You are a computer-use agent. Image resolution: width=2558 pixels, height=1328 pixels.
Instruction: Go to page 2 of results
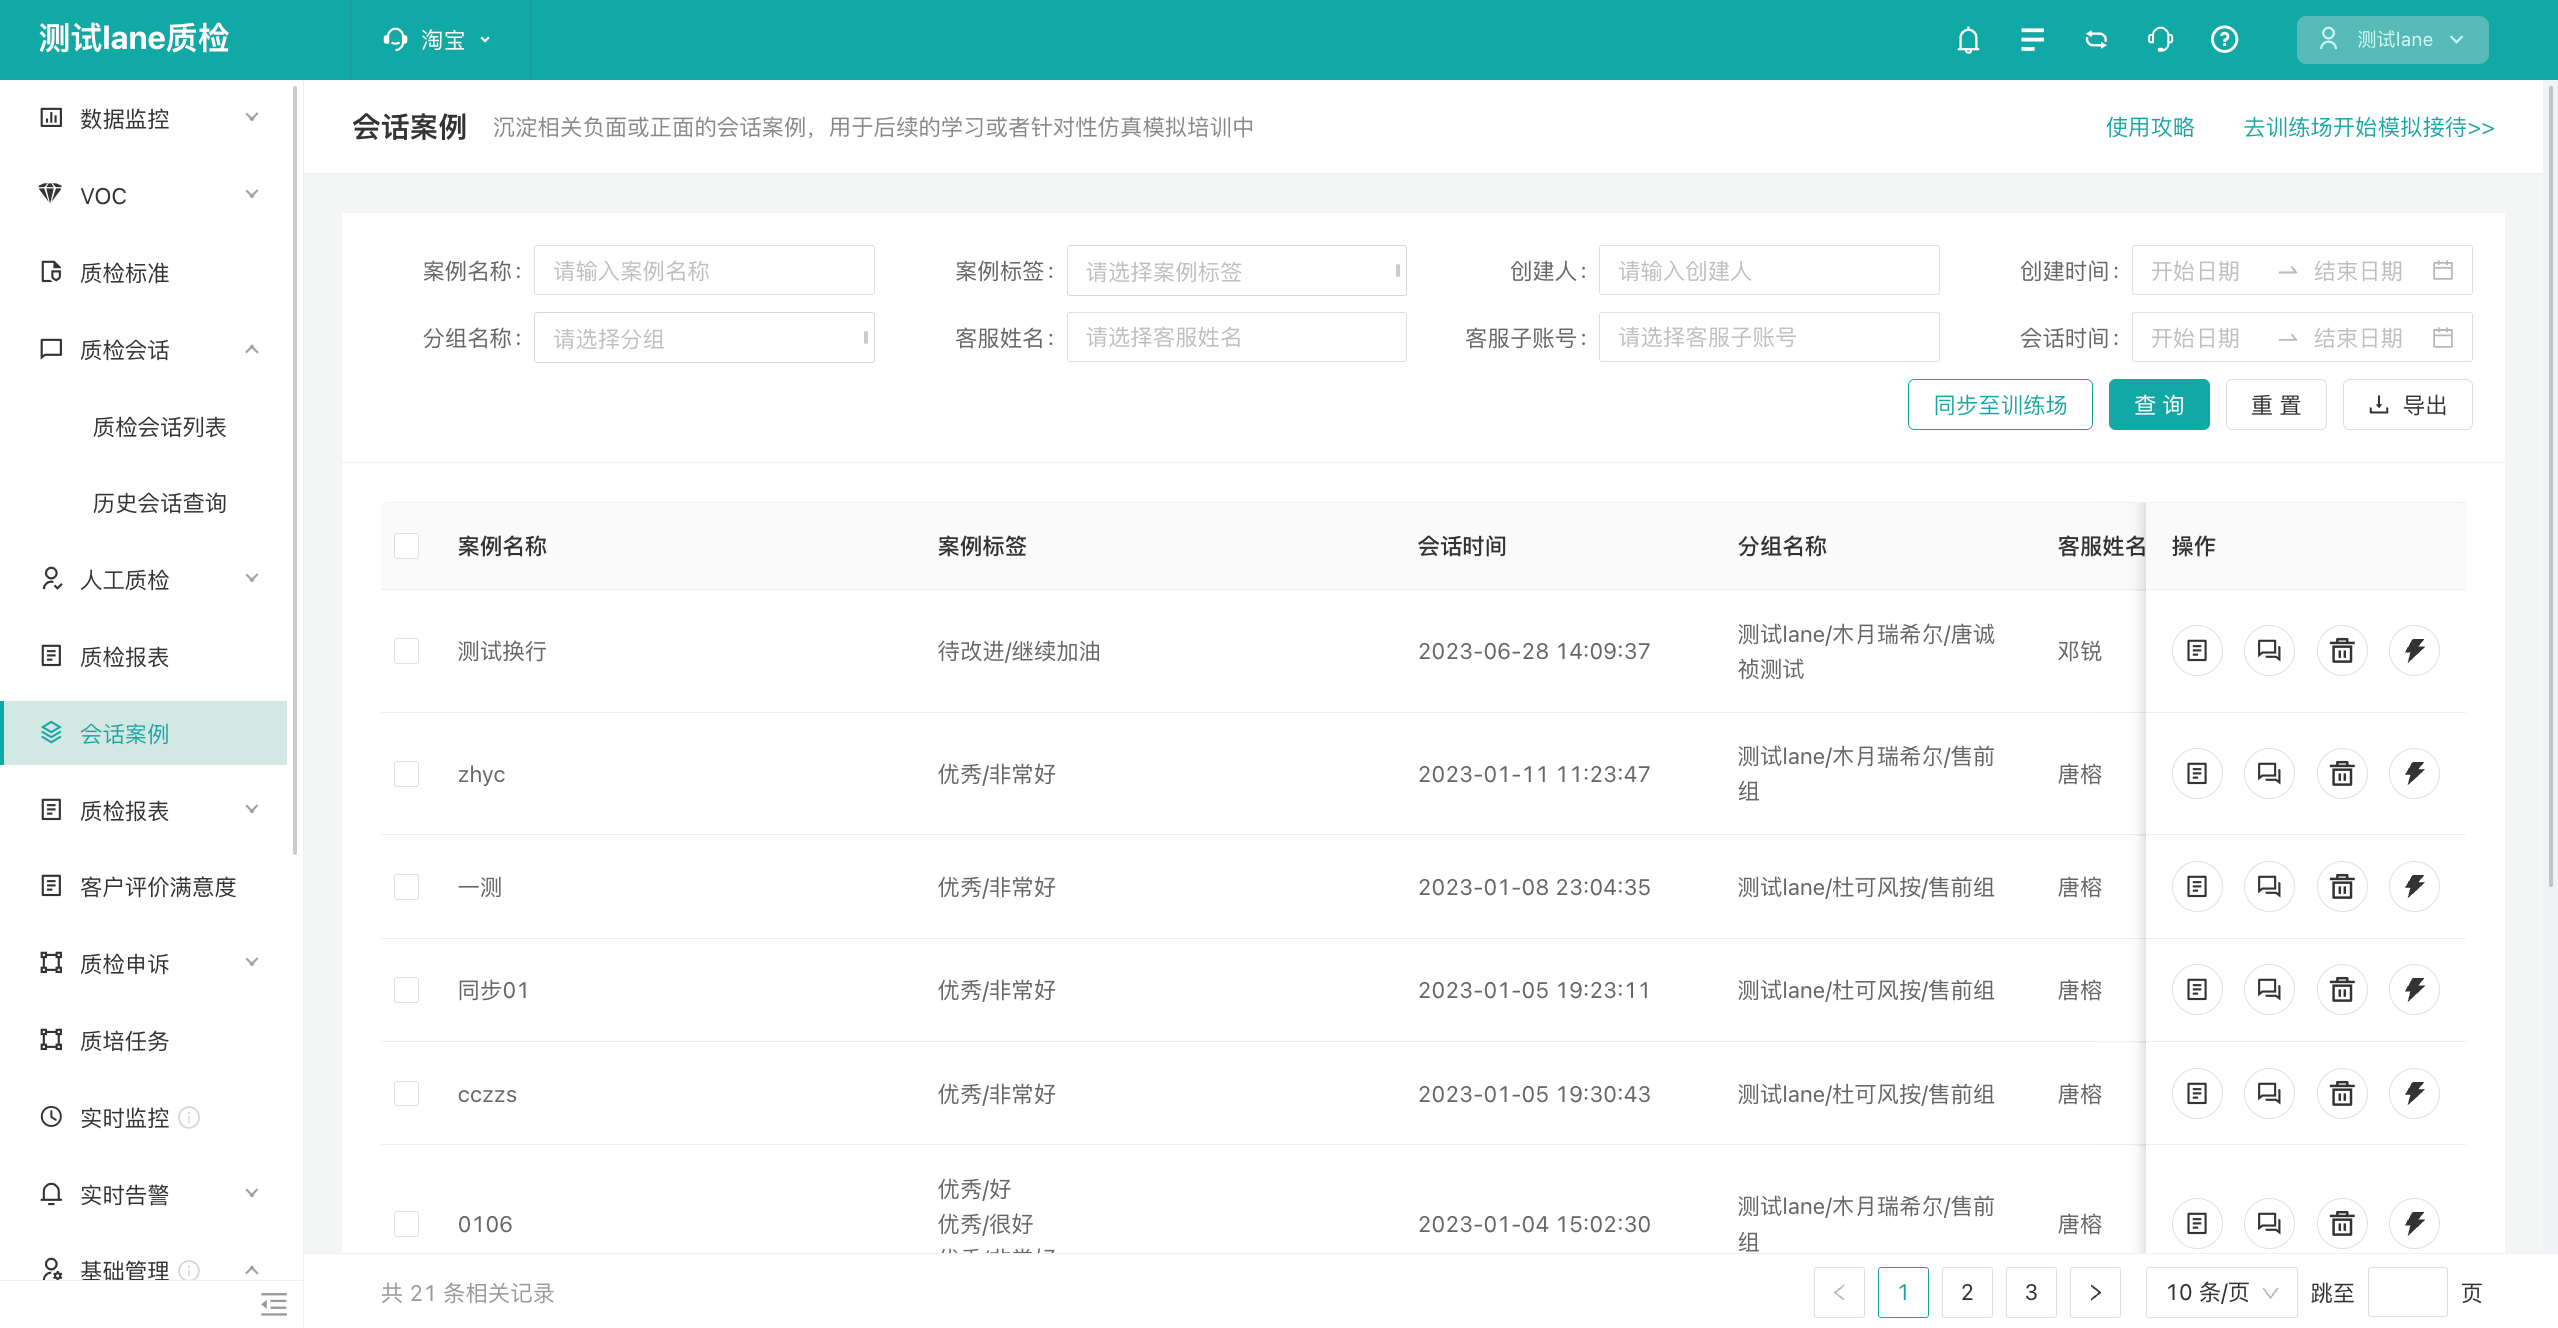1967,1293
